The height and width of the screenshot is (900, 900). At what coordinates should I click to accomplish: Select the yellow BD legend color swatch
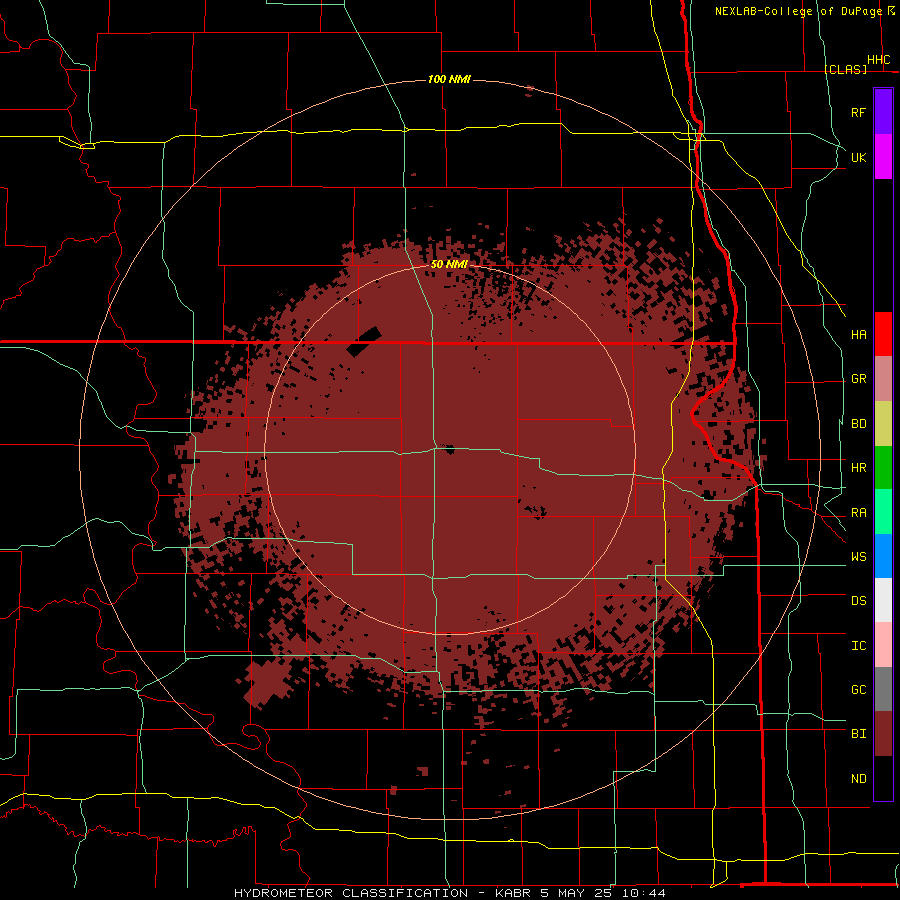pos(883,424)
